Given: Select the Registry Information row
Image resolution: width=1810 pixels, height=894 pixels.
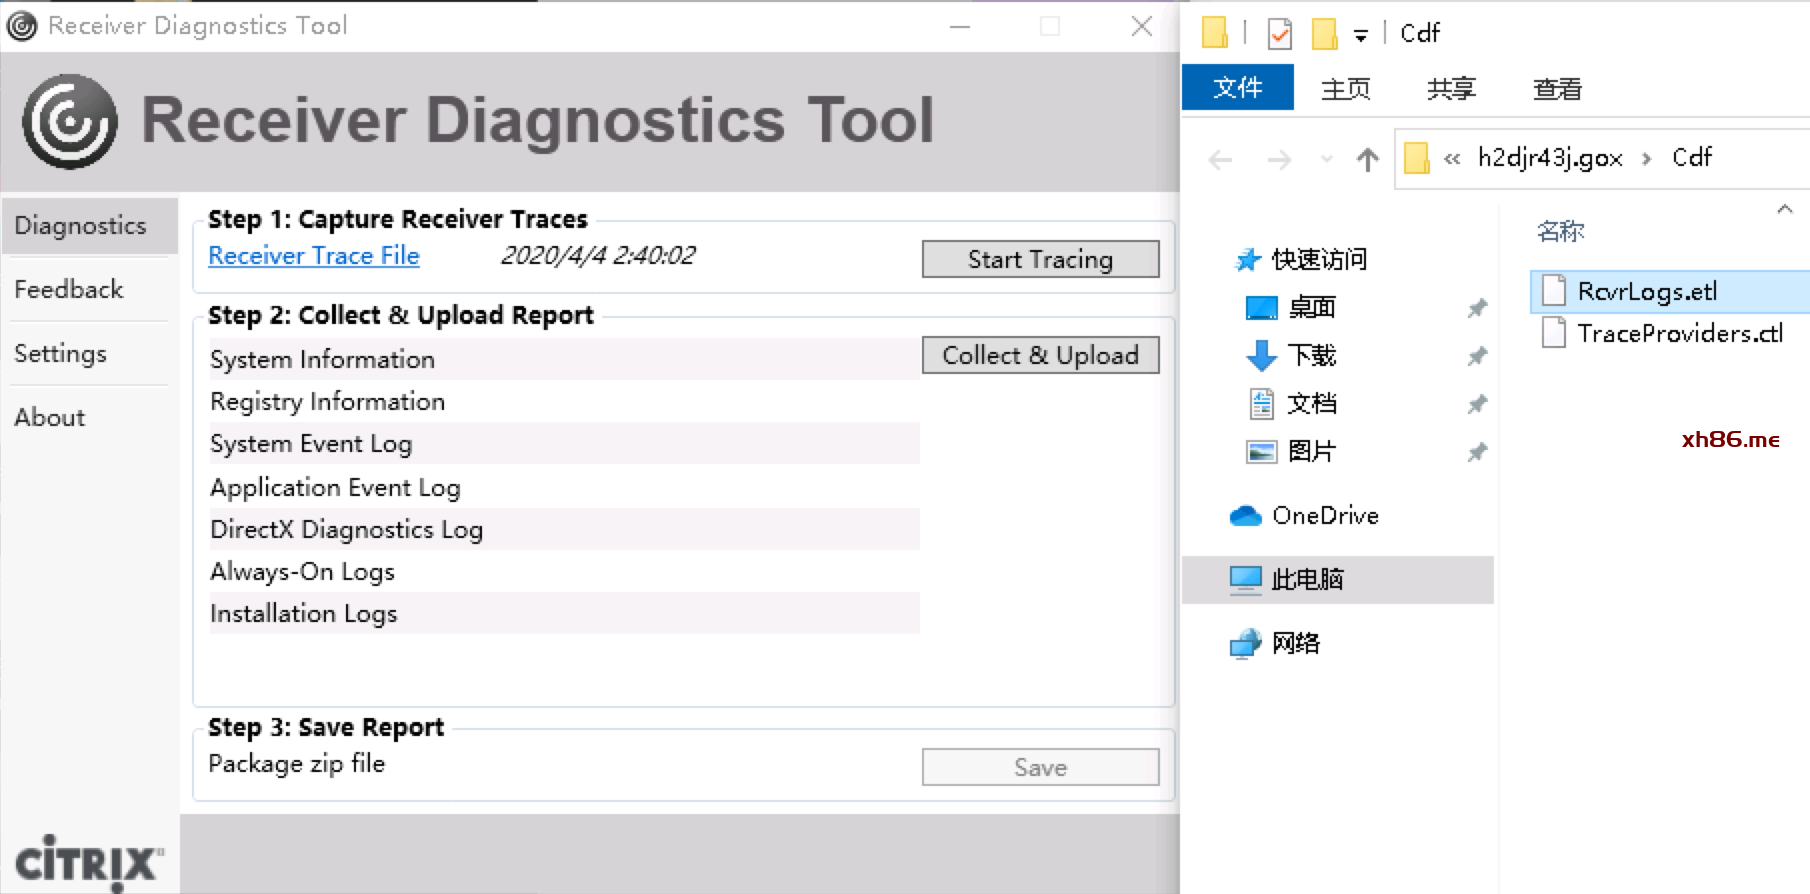Looking at the screenshot, I should coord(564,401).
